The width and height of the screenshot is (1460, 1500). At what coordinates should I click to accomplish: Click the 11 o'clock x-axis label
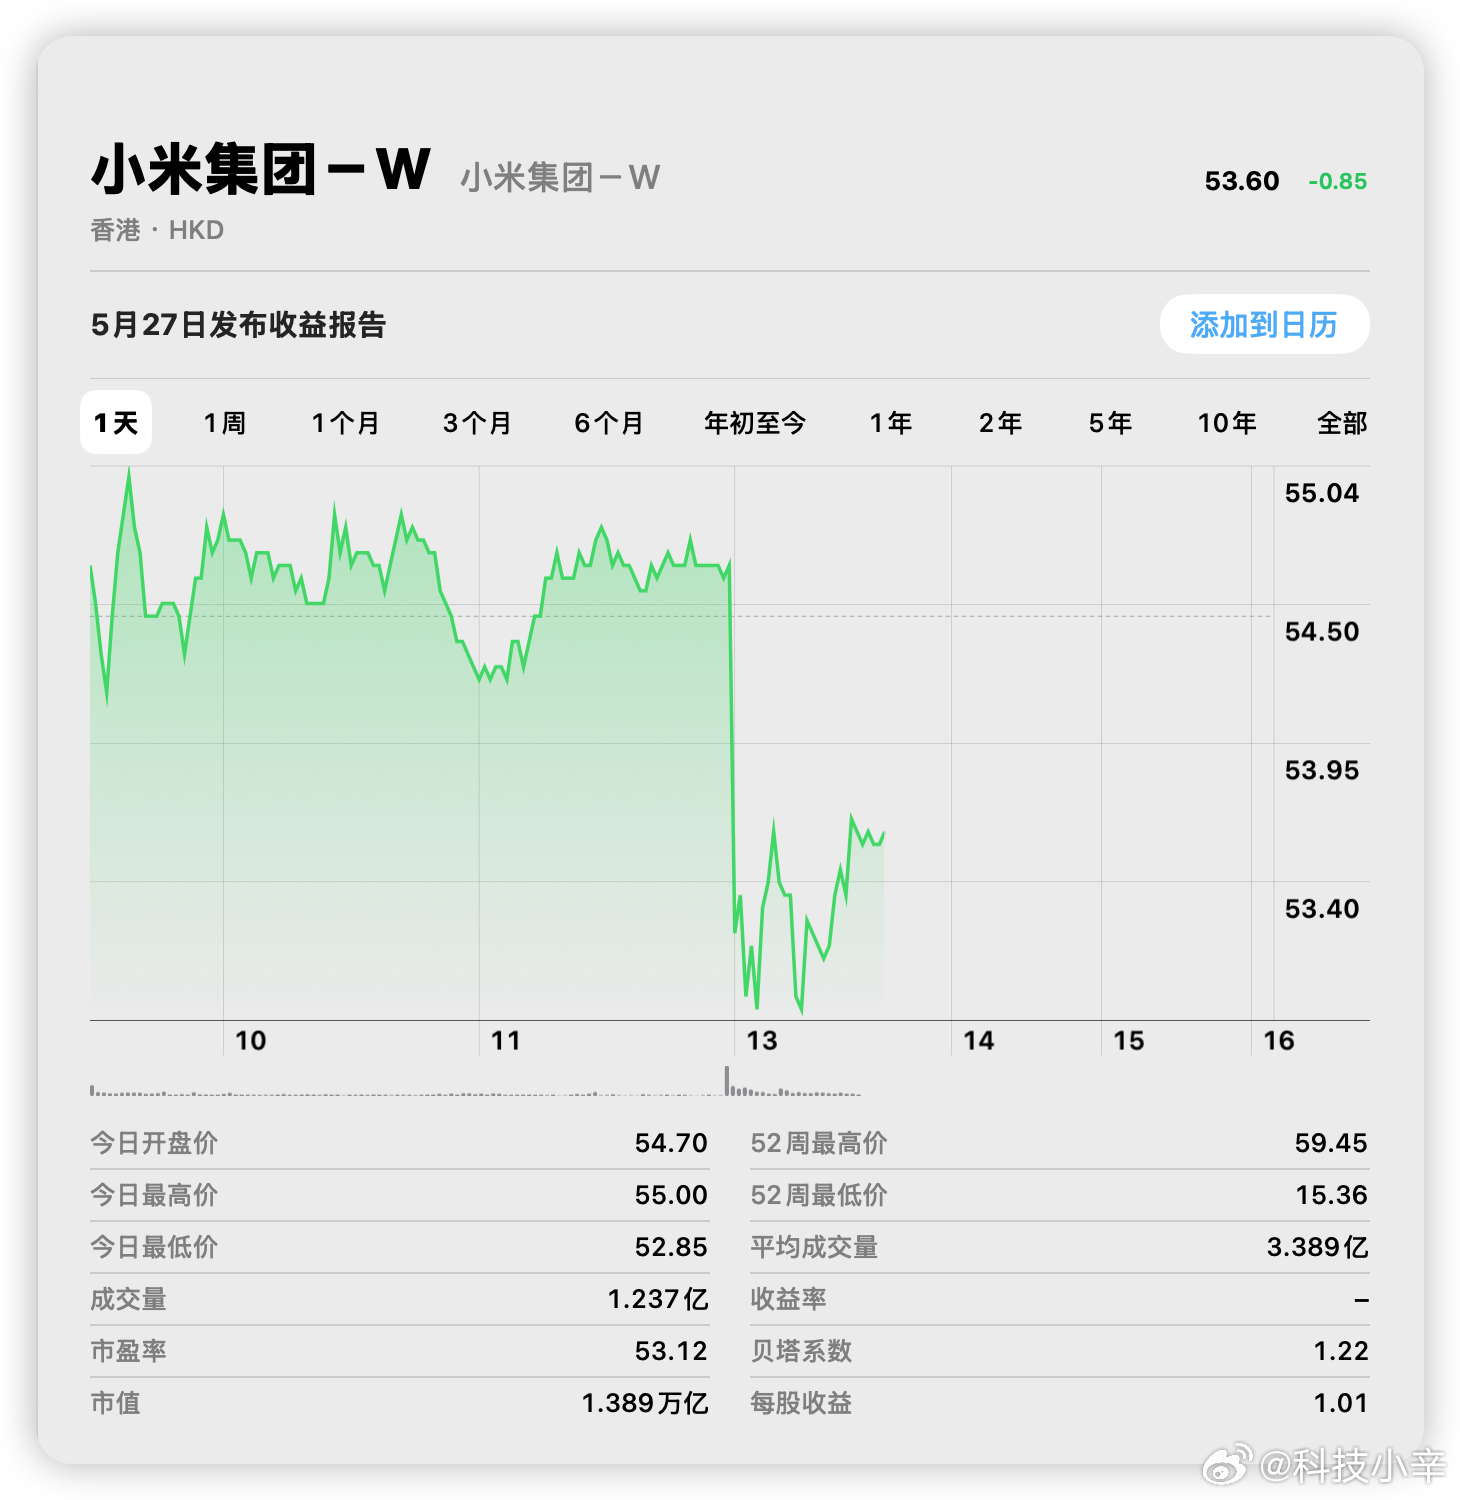[506, 1041]
